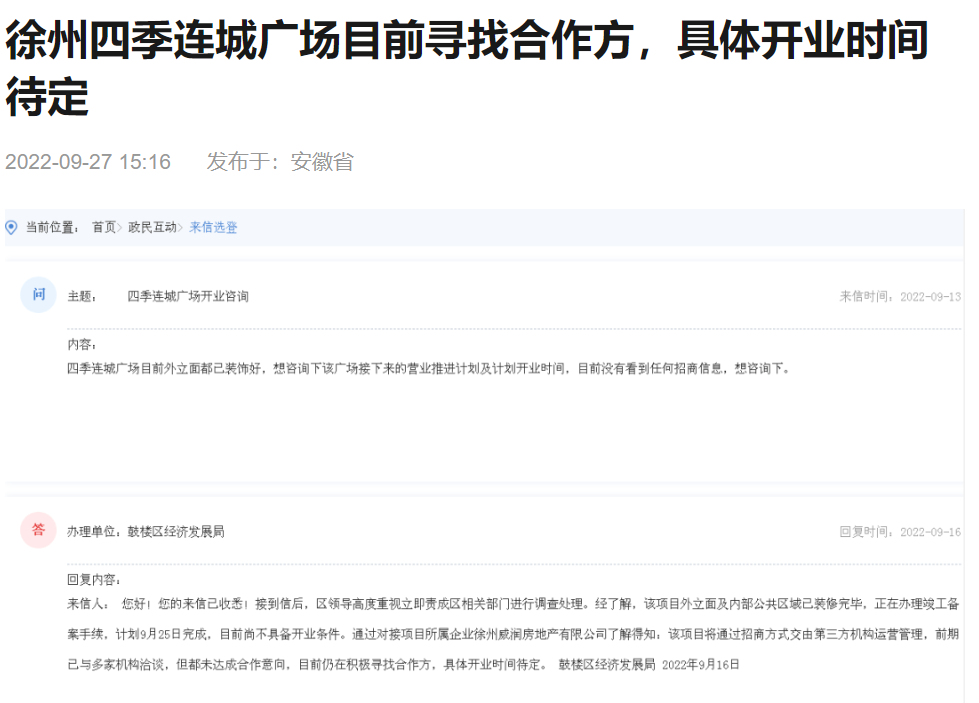Click the 当前位置: label

click(x=52, y=227)
